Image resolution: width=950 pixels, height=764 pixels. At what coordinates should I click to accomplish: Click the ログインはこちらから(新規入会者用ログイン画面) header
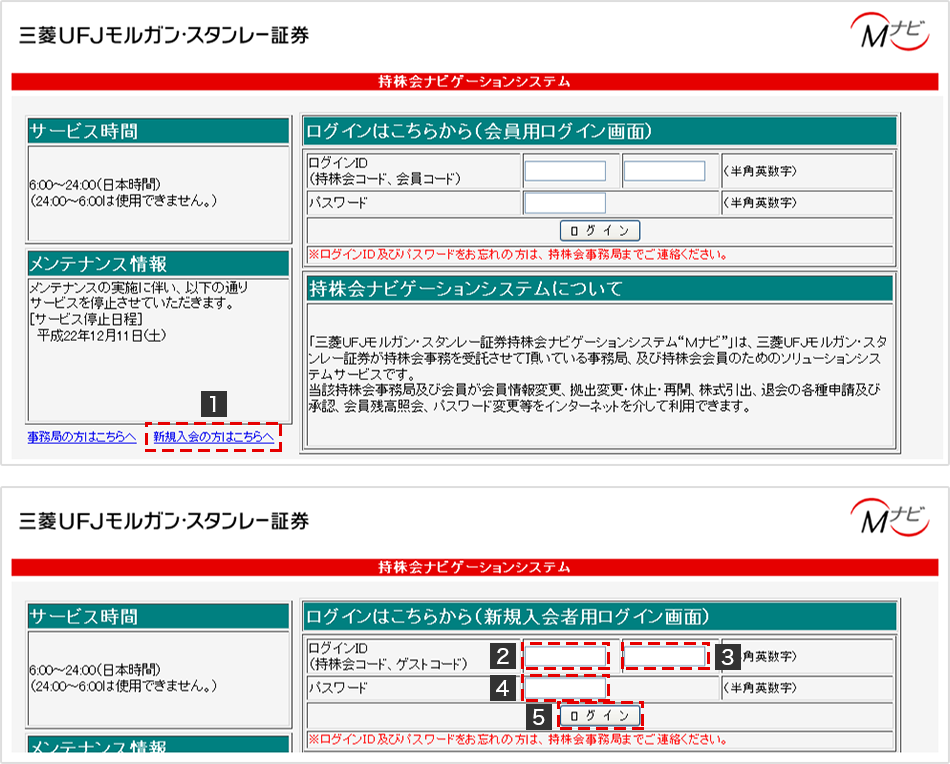pyautogui.click(x=599, y=617)
